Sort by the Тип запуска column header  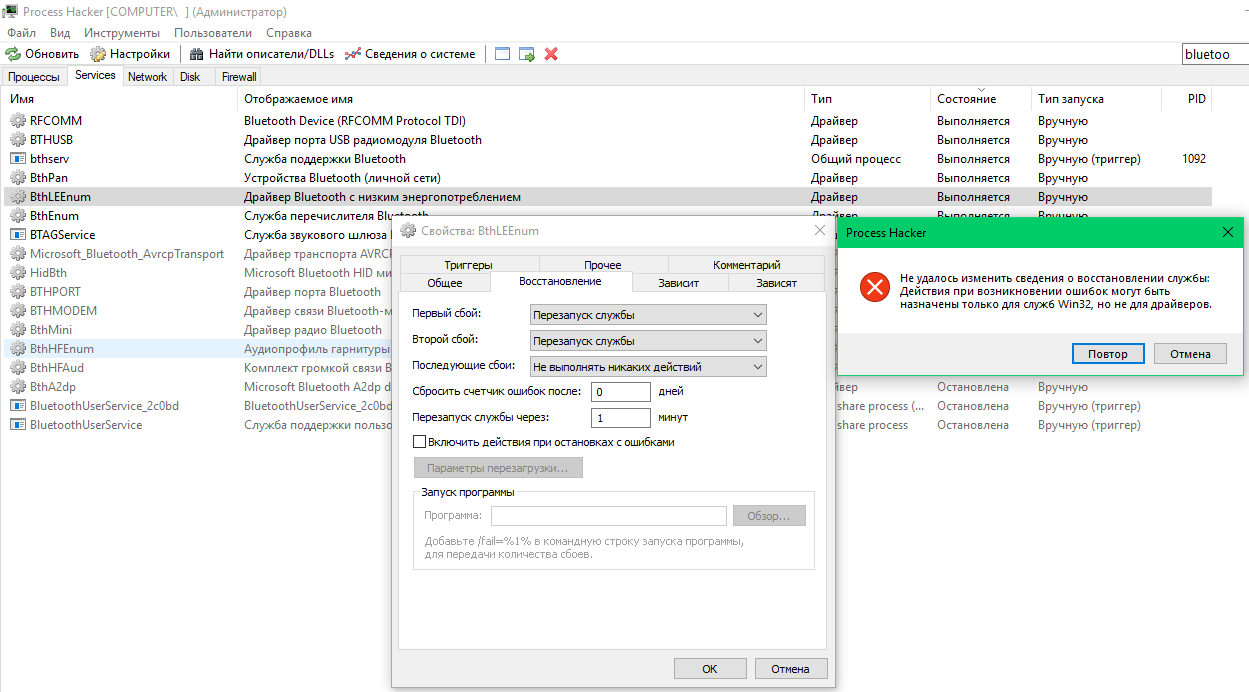pos(1096,99)
